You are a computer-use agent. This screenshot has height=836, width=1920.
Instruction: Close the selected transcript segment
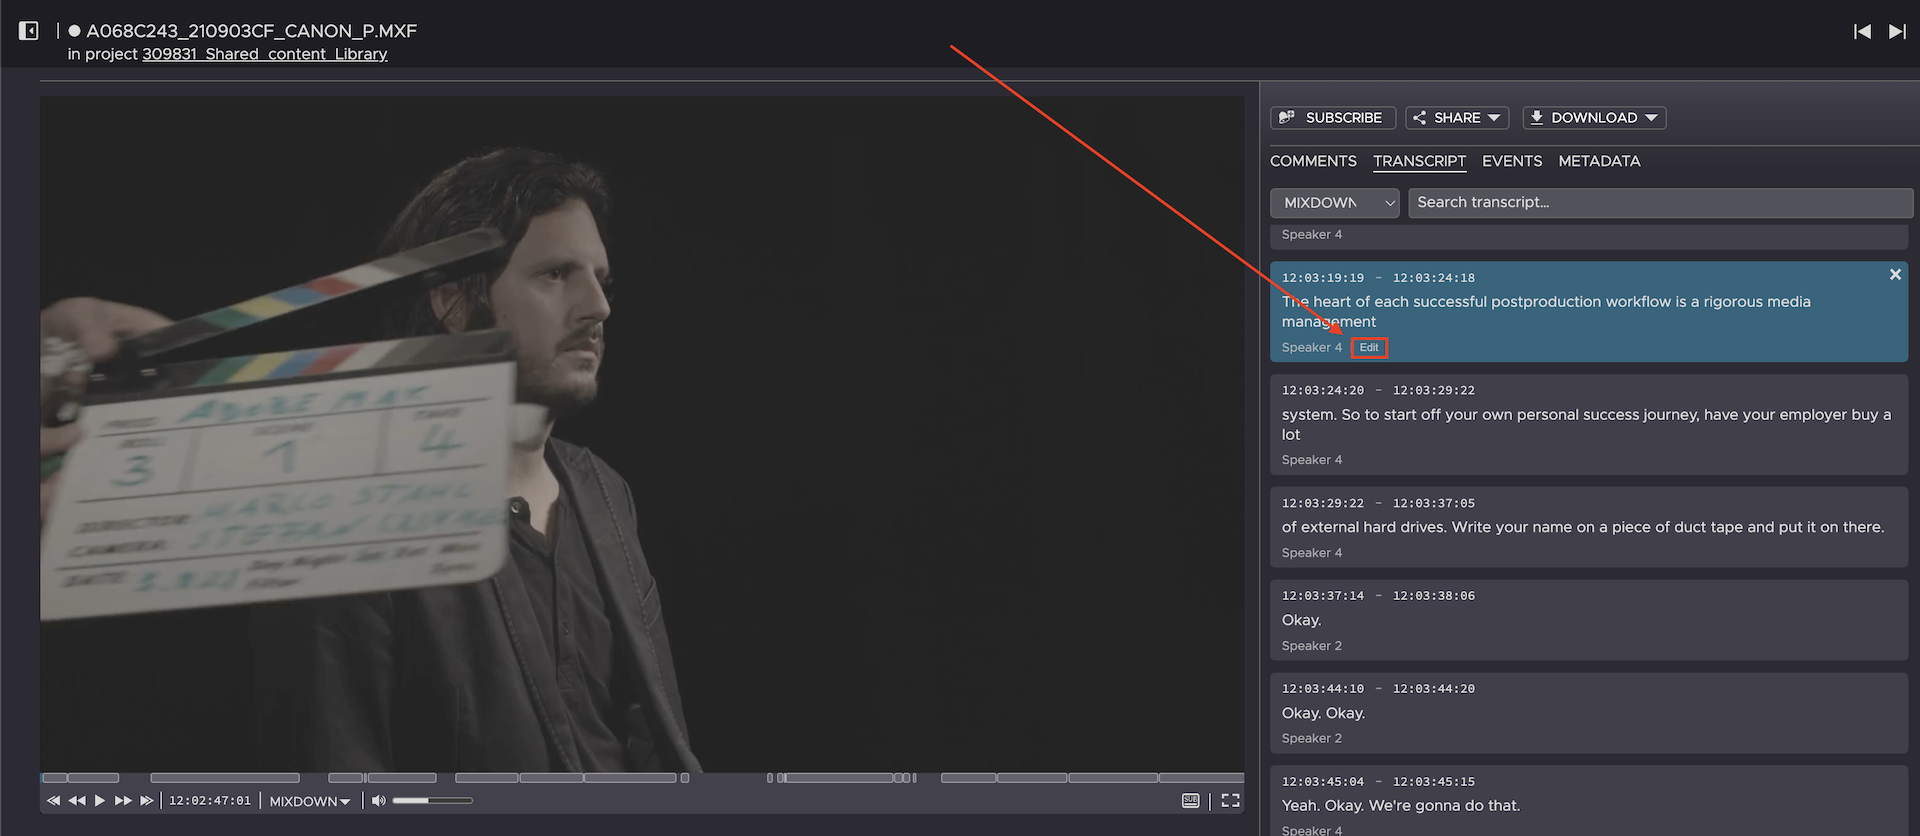tap(1895, 275)
